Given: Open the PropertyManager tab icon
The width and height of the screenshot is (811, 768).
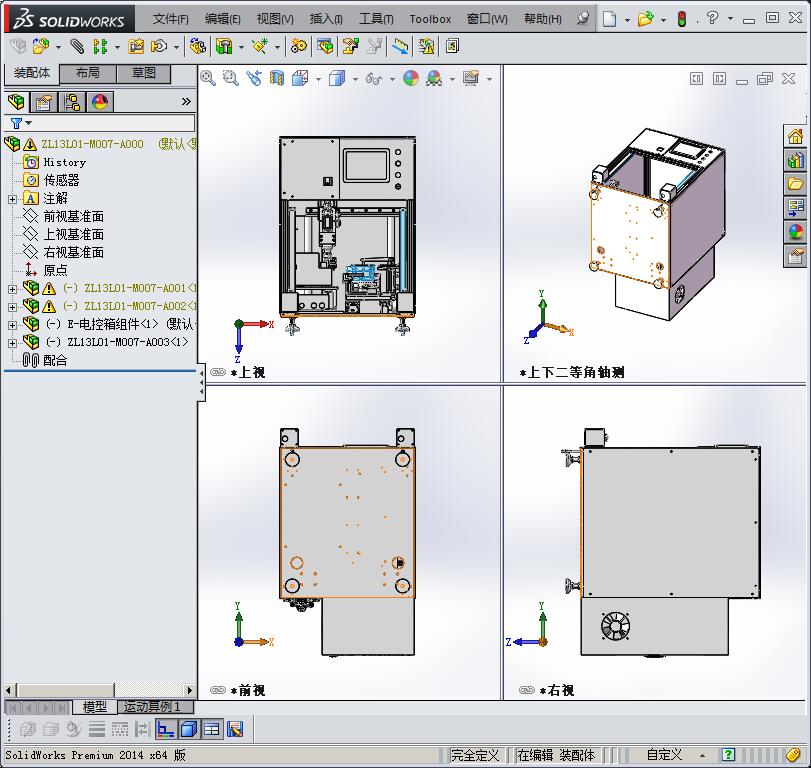Looking at the screenshot, I should coord(43,102).
